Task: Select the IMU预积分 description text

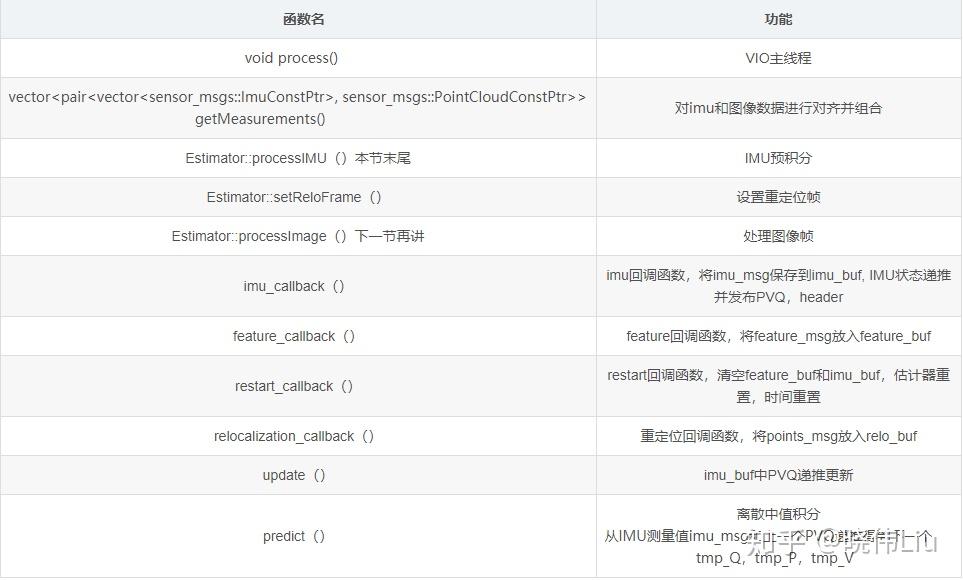Action: [x=777, y=158]
